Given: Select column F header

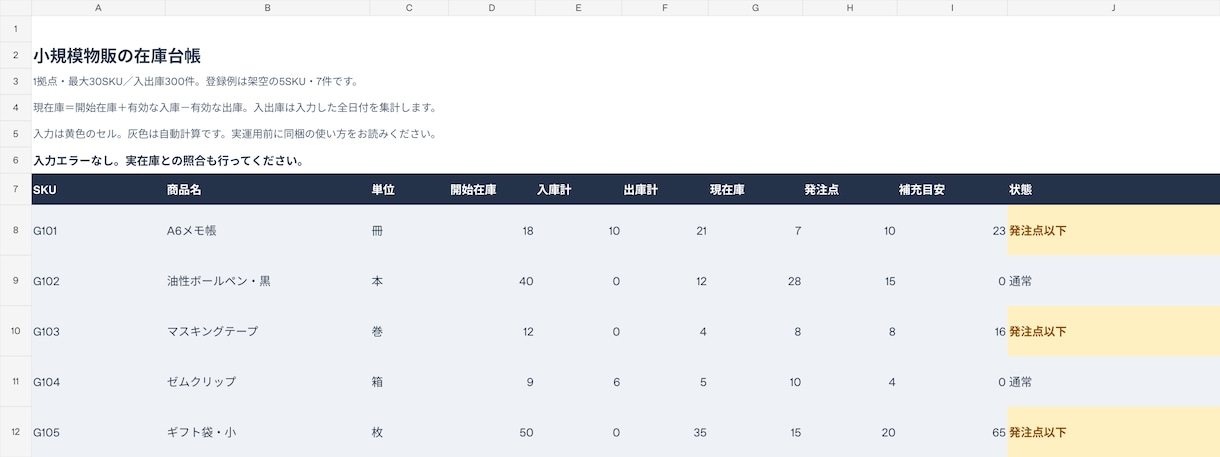Looking at the screenshot, I should pyautogui.click(x=665, y=8).
